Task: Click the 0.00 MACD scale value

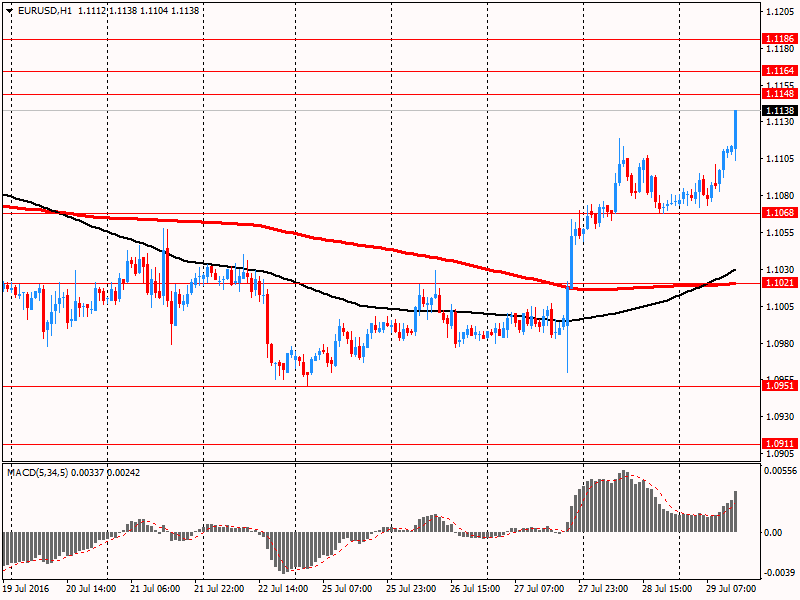Action: (x=773, y=533)
